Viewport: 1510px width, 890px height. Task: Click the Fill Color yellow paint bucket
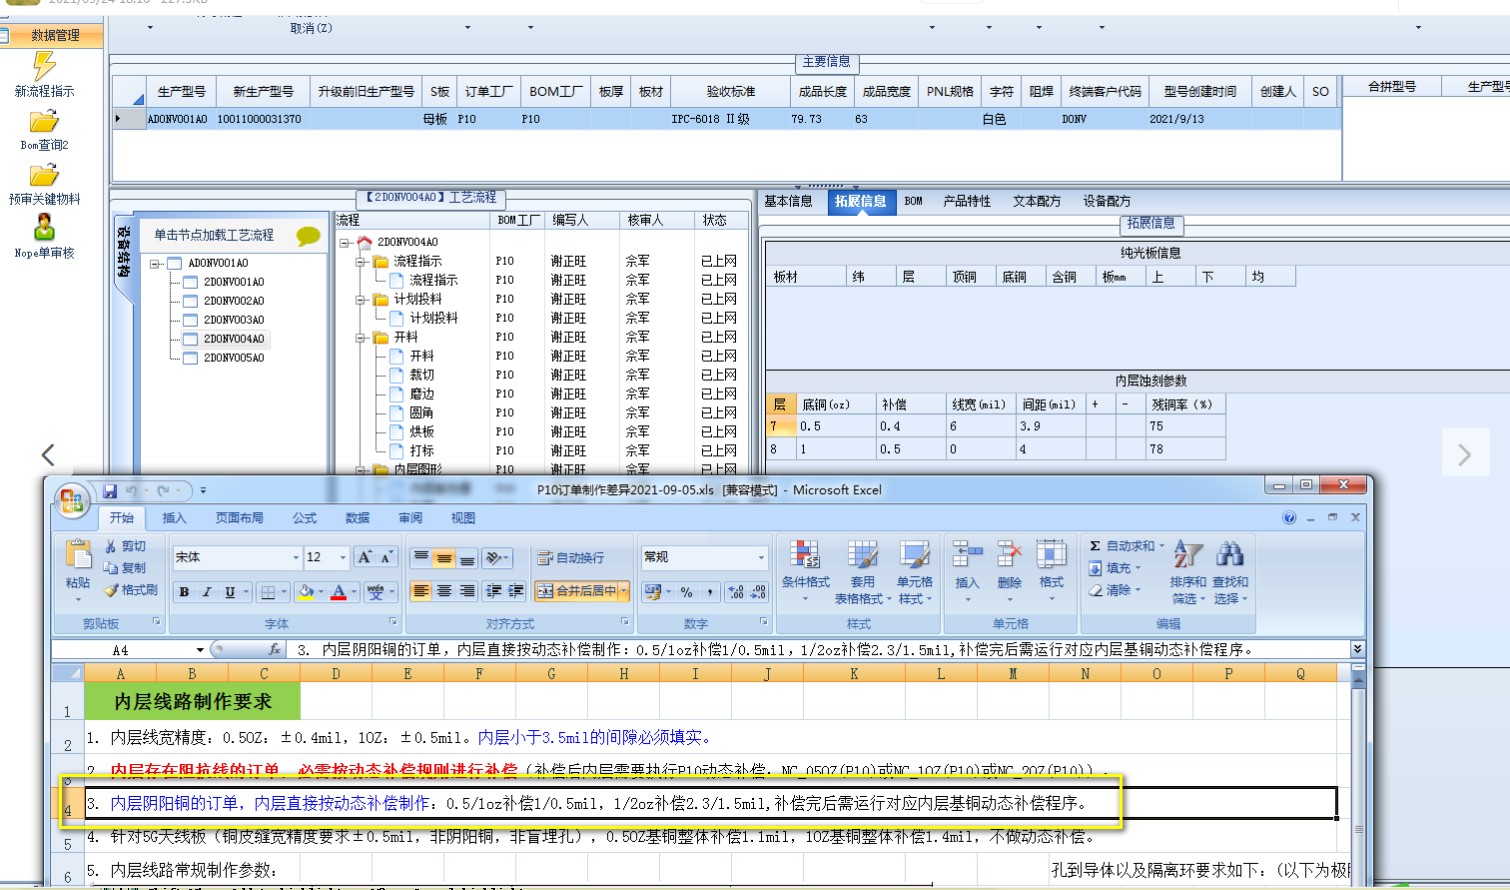tap(305, 592)
